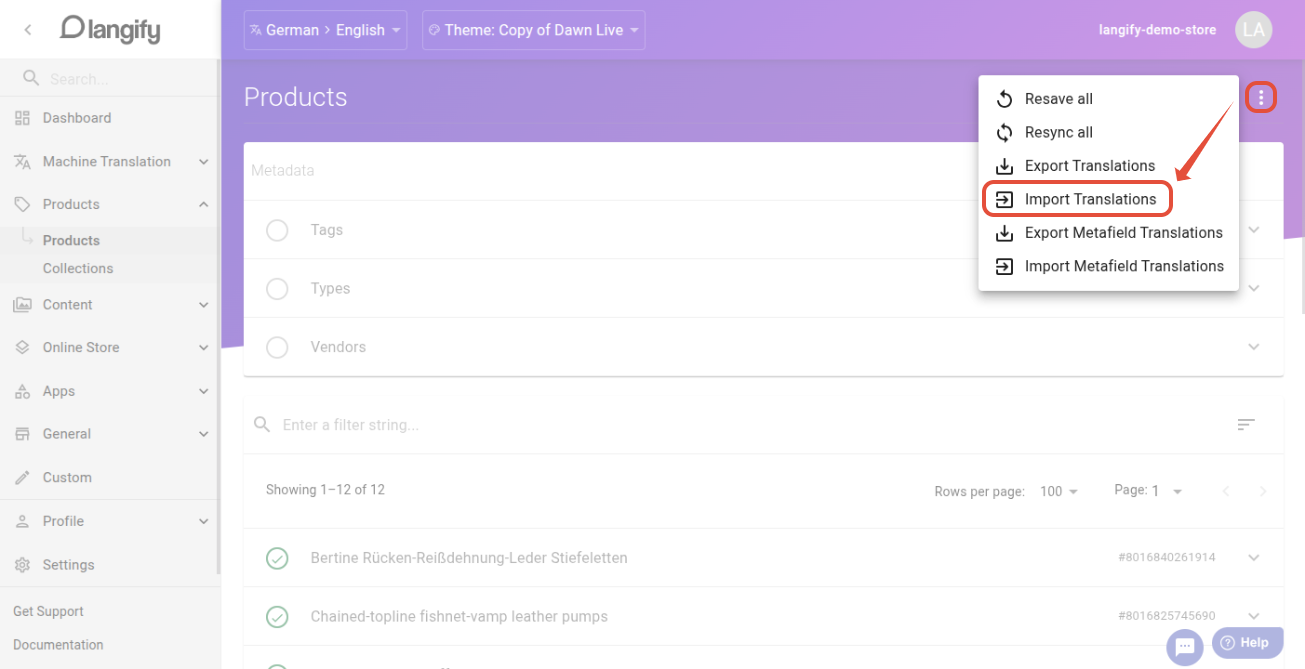Click the Resync all icon
The width and height of the screenshot is (1305, 669).
(1005, 132)
